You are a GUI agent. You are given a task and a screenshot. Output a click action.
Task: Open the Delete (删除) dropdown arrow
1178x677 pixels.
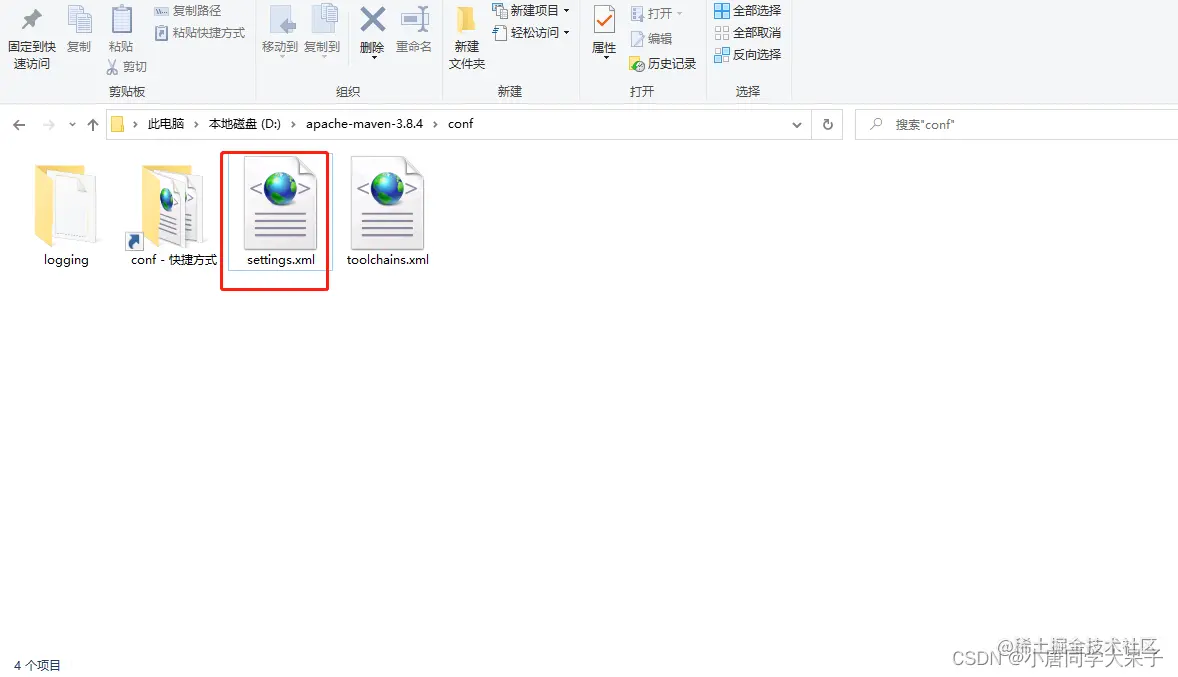pos(373,58)
